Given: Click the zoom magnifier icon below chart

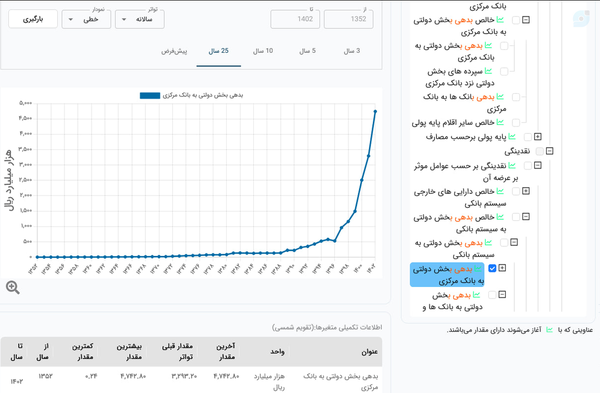Looking at the screenshot, I should tap(13, 287).
